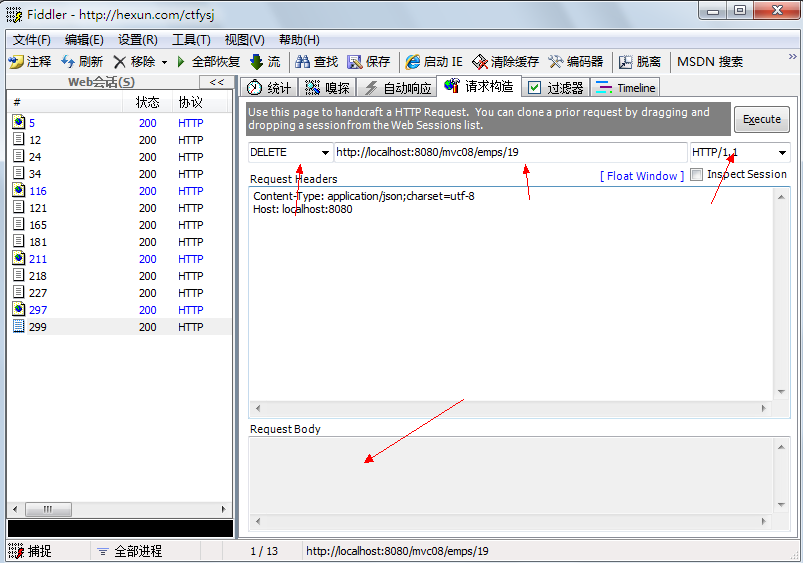Image resolution: width=803 pixels, height=563 pixels.
Task: Click the 保存 save toolbar icon
Action: [354, 62]
